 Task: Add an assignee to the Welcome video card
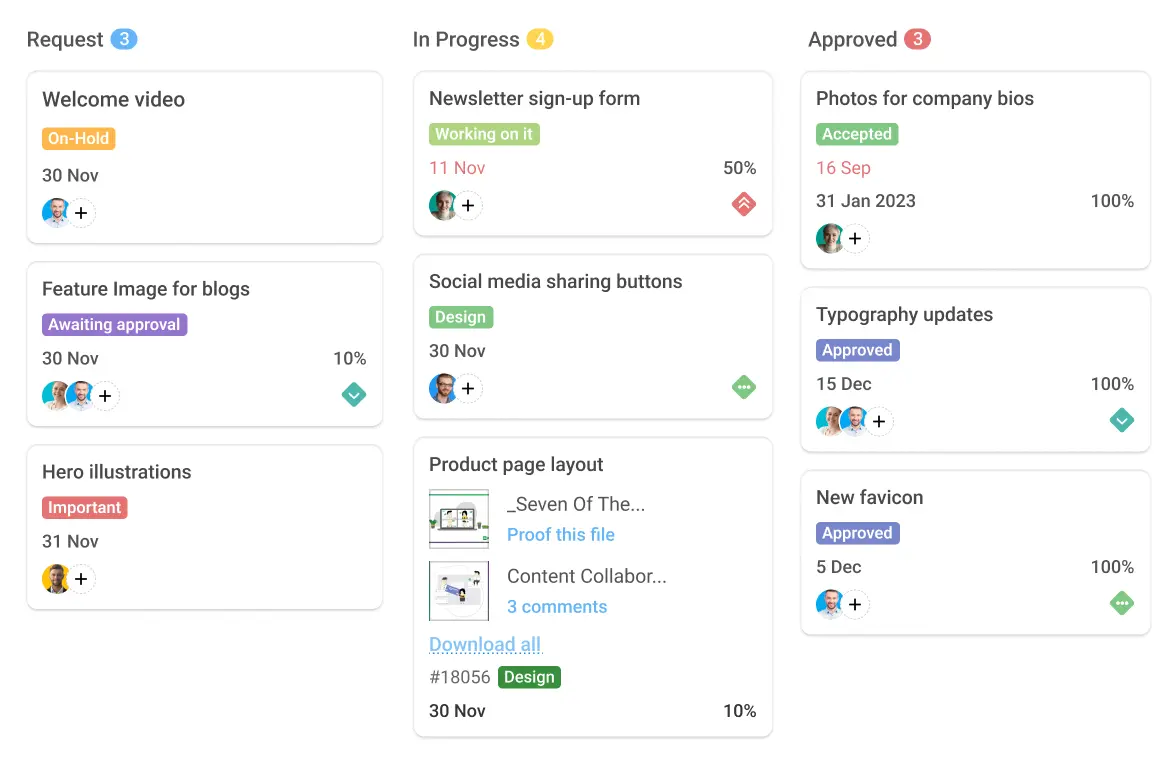[81, 213]
